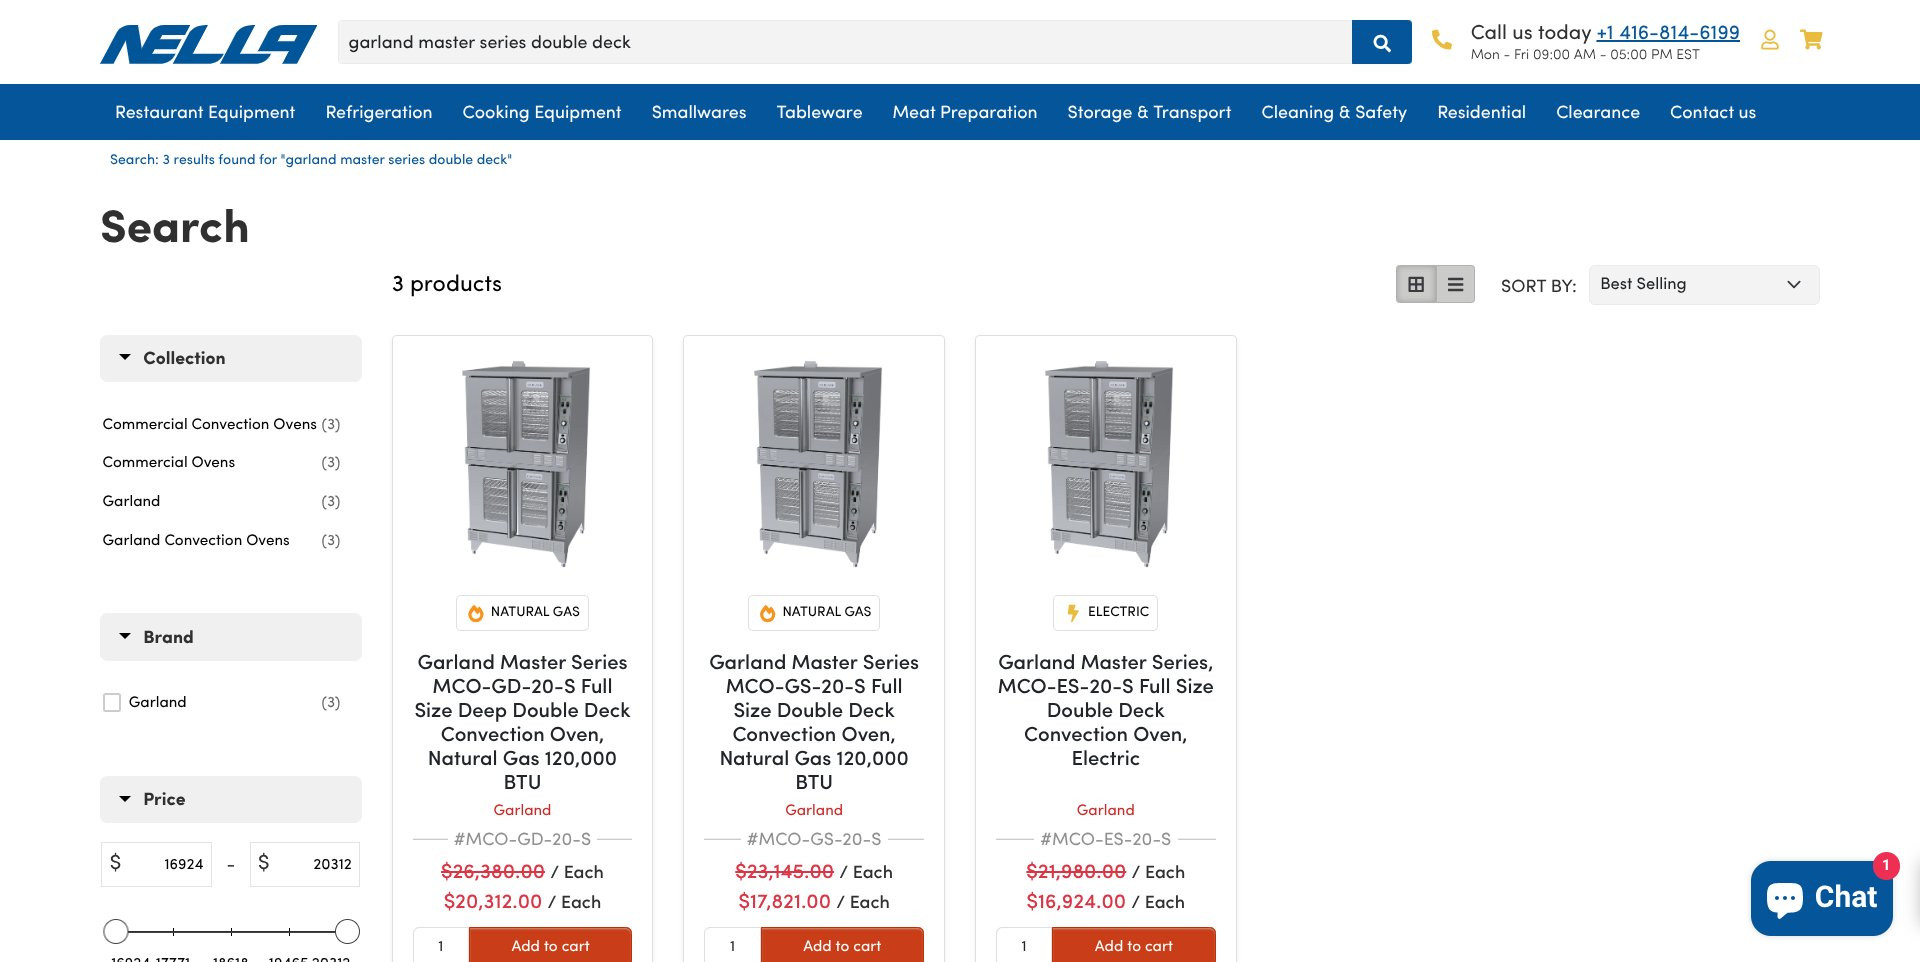Switch to list view layout

pos(1455,285)
